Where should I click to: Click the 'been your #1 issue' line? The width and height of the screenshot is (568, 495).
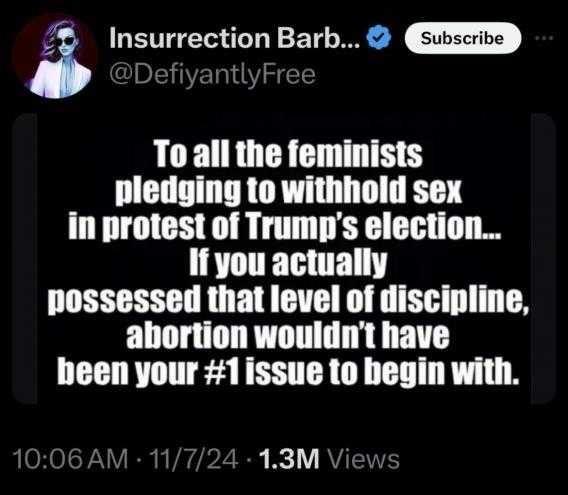click(x=288, y=371)
